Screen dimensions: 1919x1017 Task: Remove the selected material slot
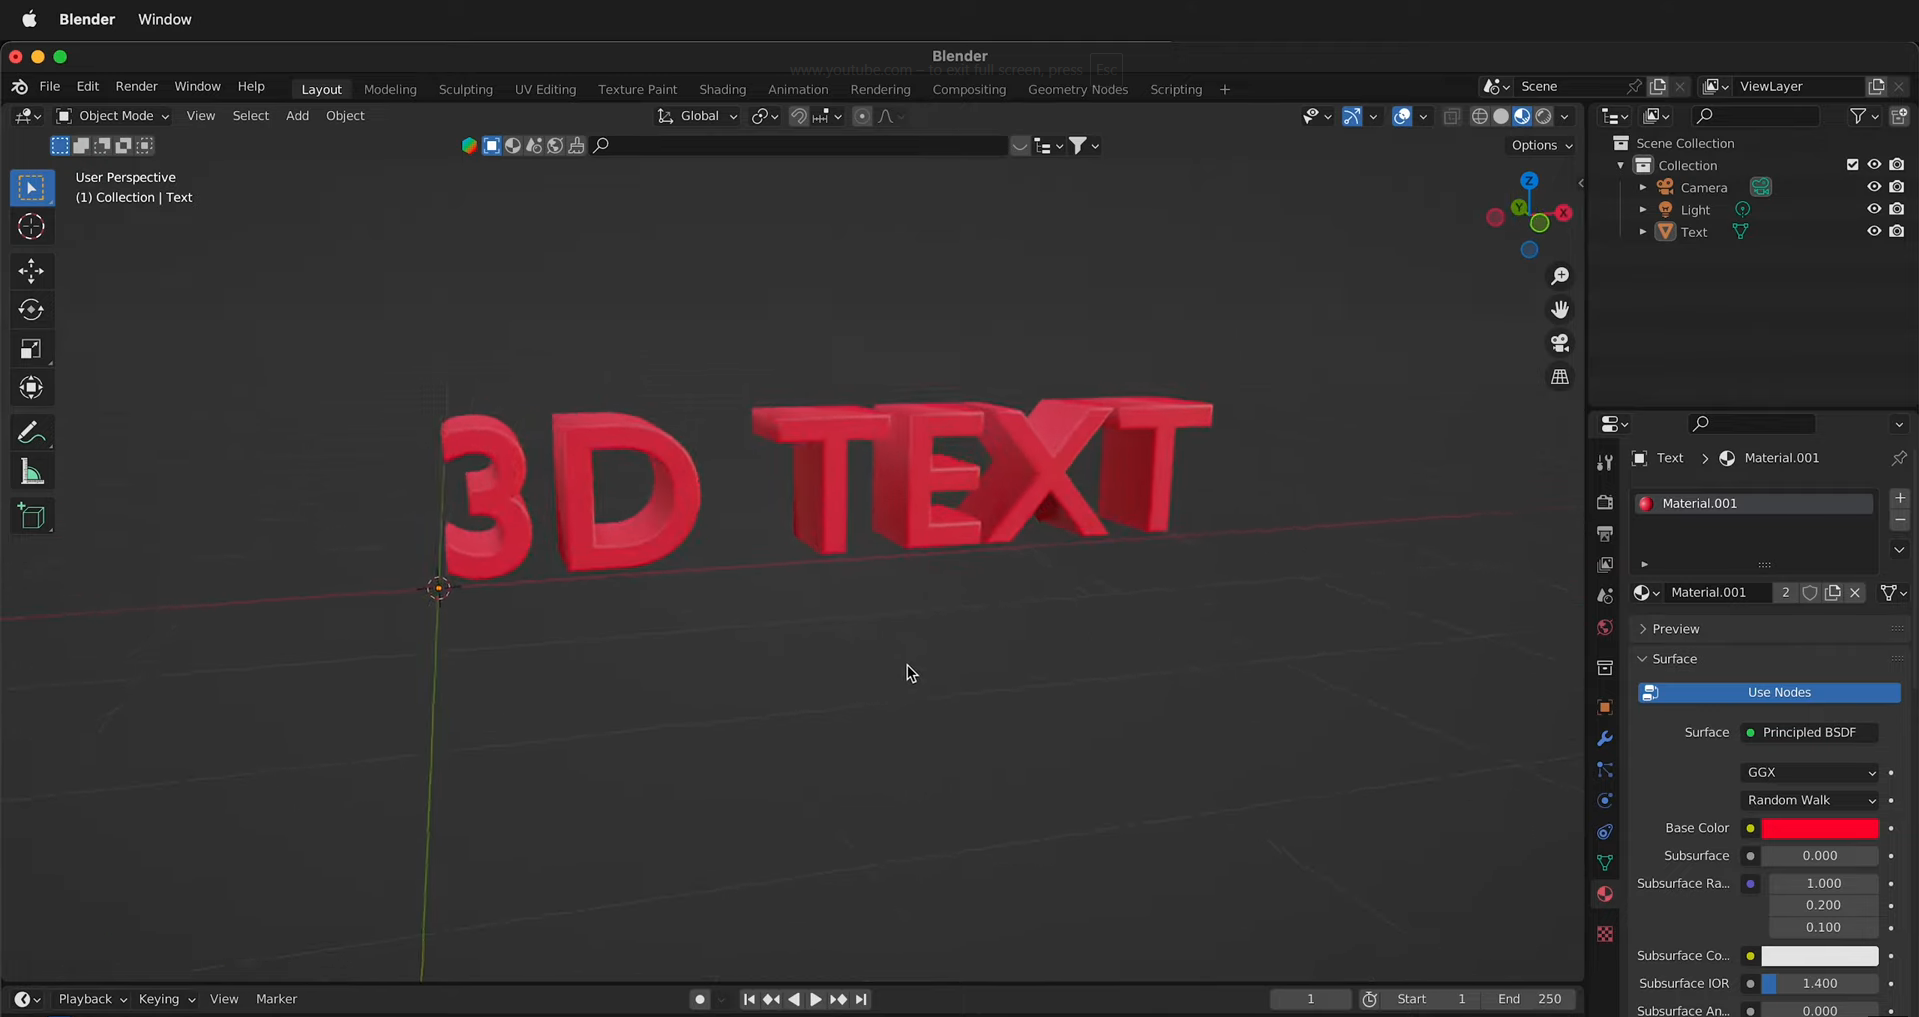[x=1900, y=520]
